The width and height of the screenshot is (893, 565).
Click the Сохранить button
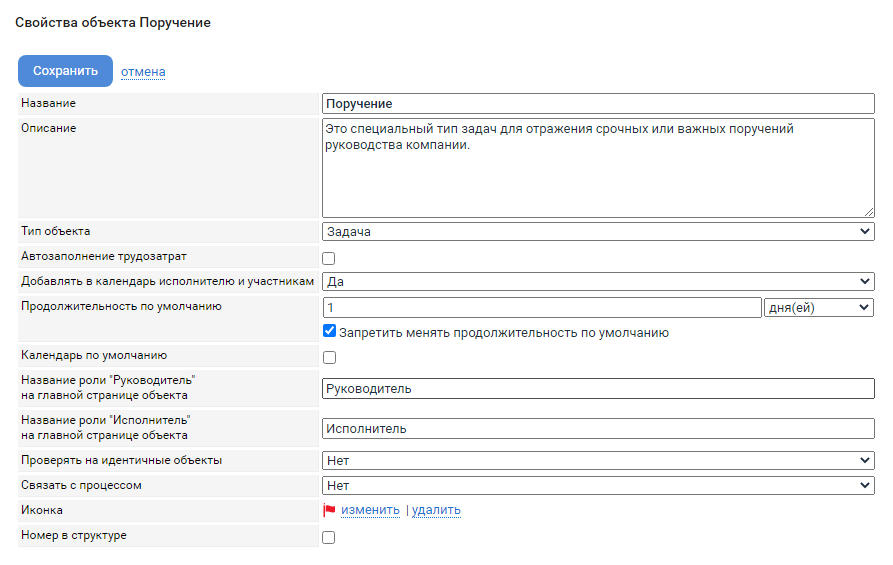pos(65,71)
